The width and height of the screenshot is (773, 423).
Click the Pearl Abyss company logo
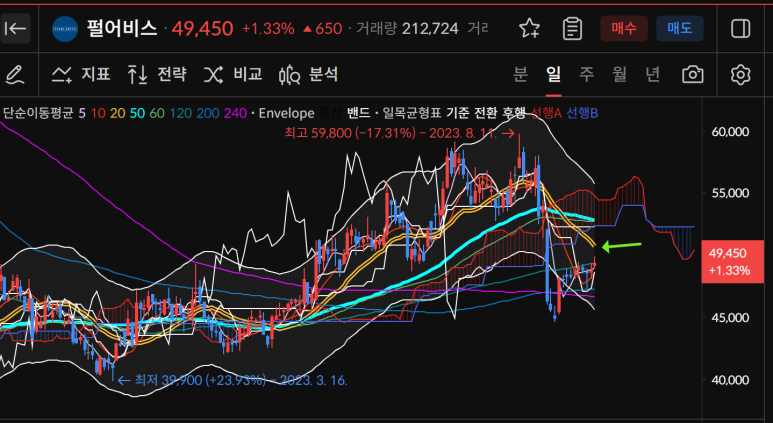(x=65, y=29)
